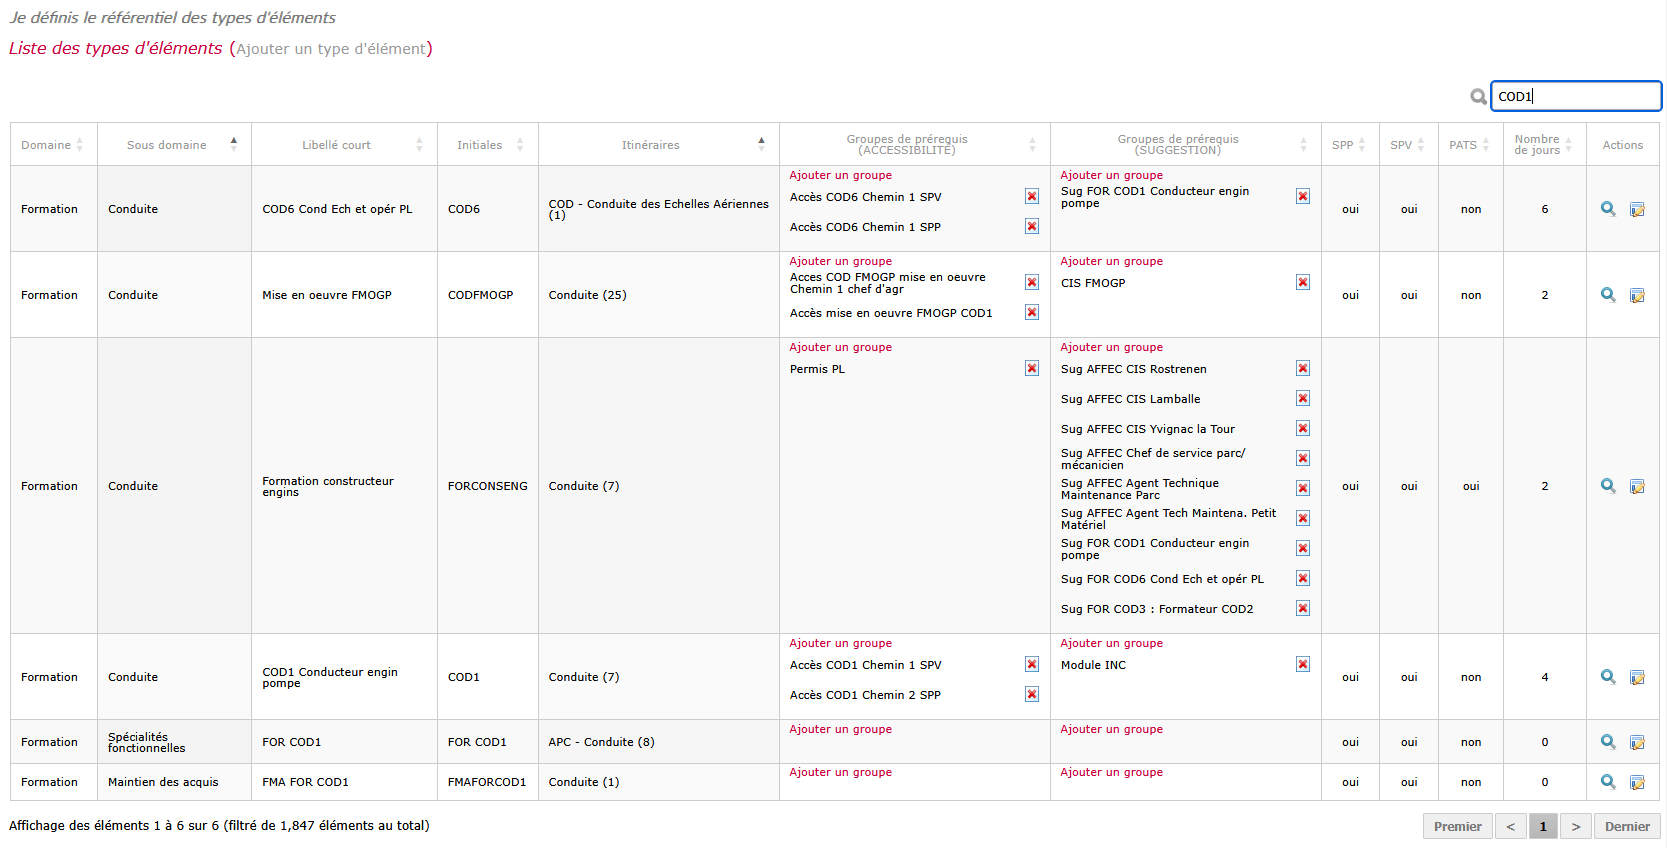Delete Sug AFFEC Agent Tech Maintena. Petit Matériel
Viewport: 1667px width, 848px height.
[1303, 519]
